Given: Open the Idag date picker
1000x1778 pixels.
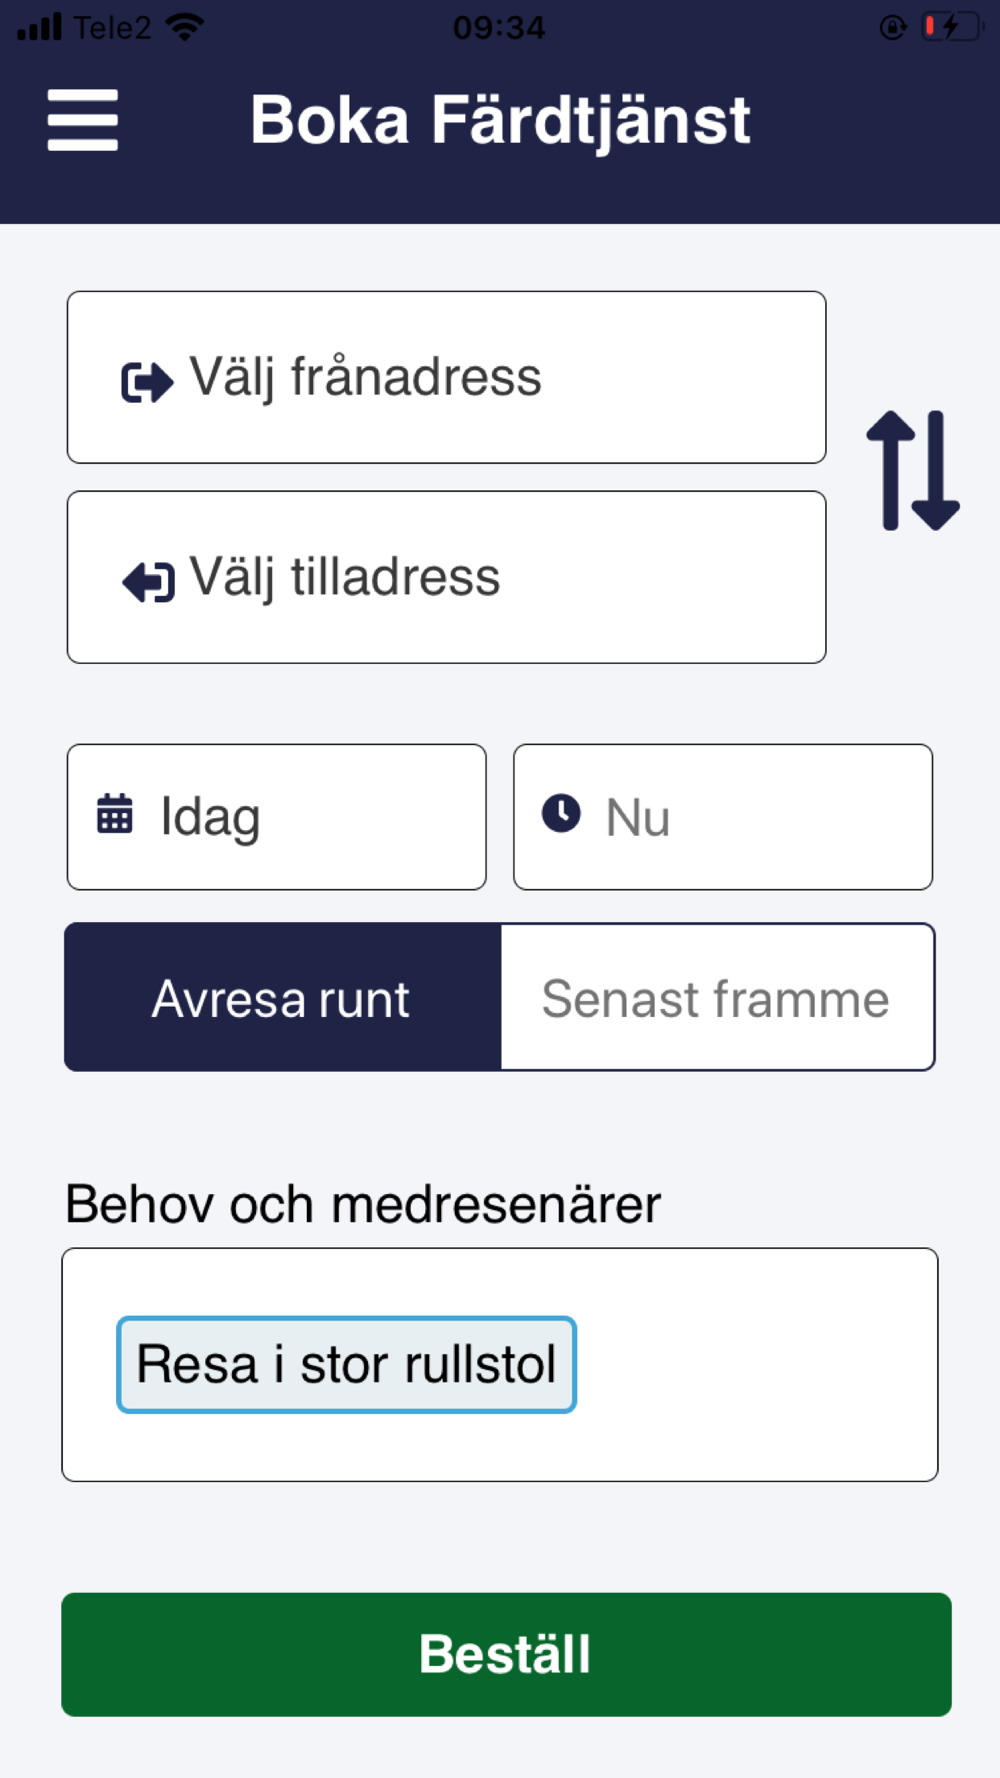Looking at the screenshot, I should coord(277,817).
